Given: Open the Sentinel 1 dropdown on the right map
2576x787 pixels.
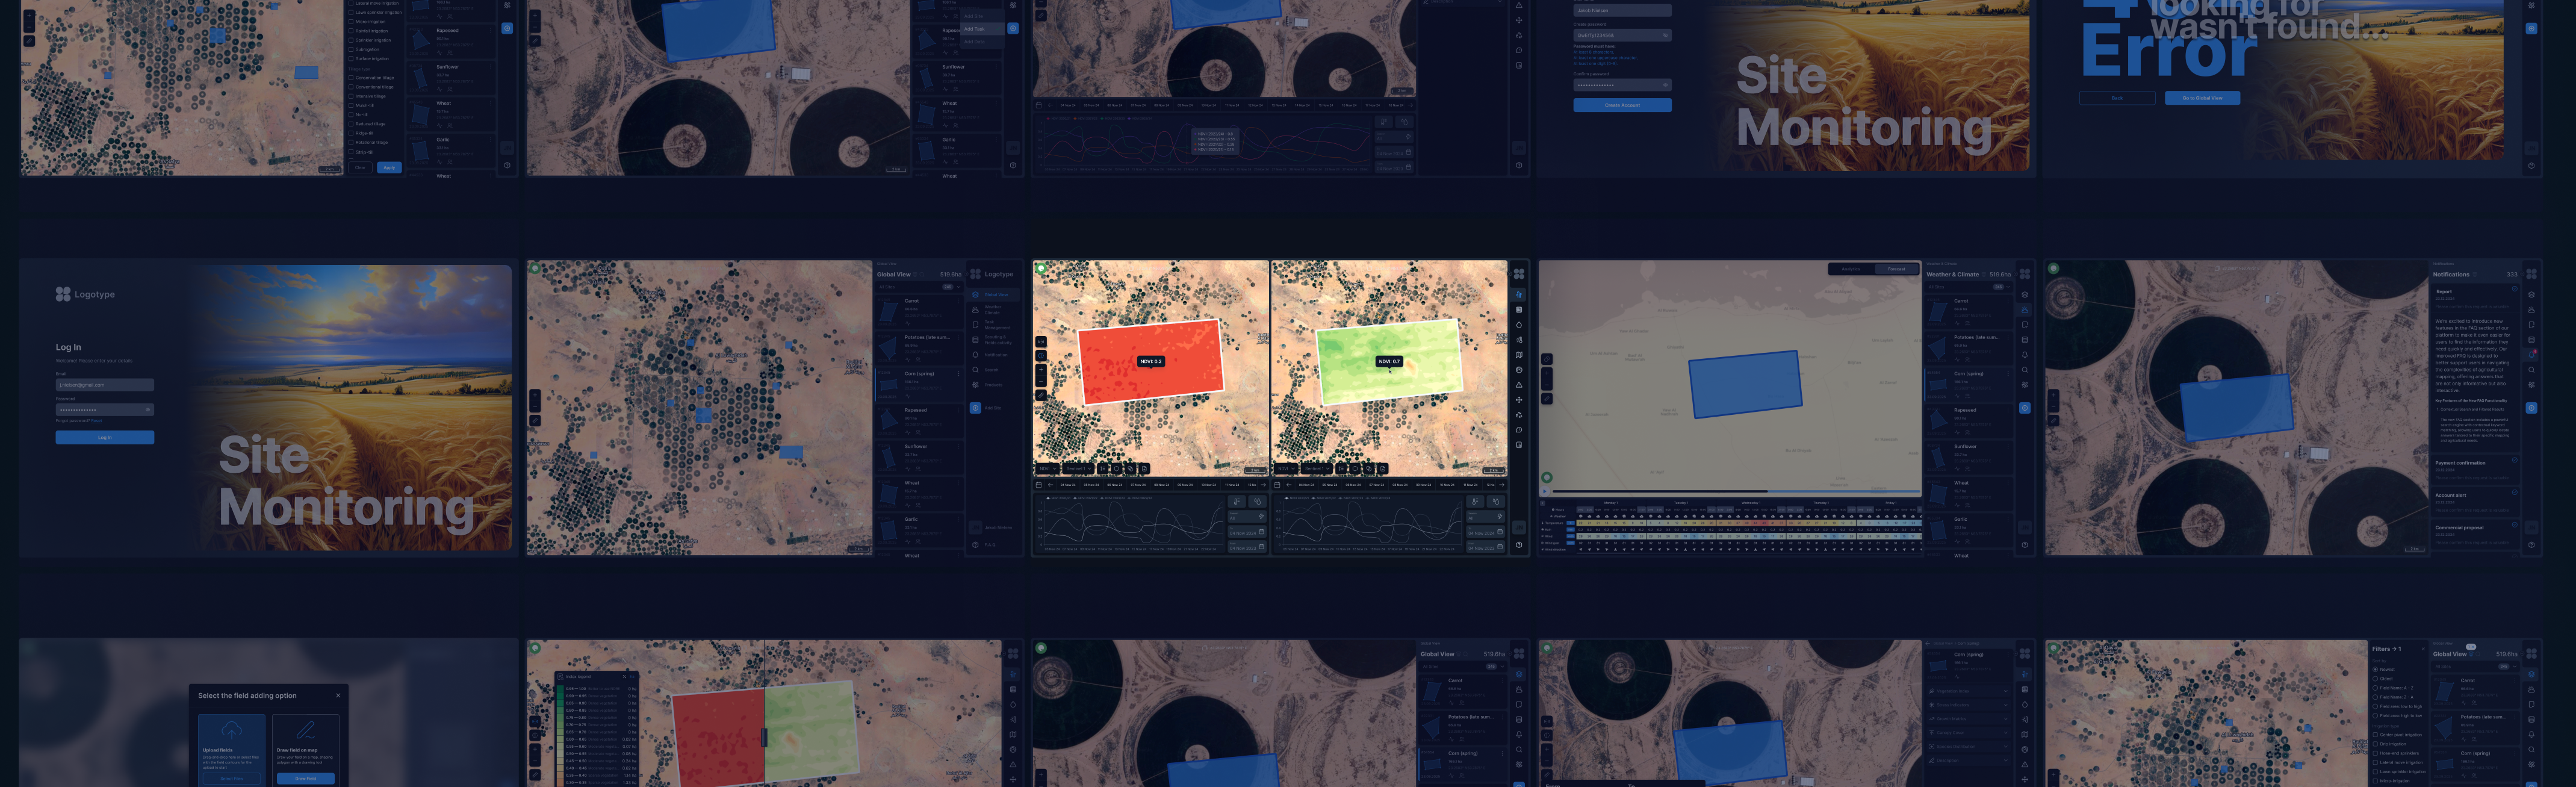Looking at the screenshot, I should click(x=1317, y=469).
